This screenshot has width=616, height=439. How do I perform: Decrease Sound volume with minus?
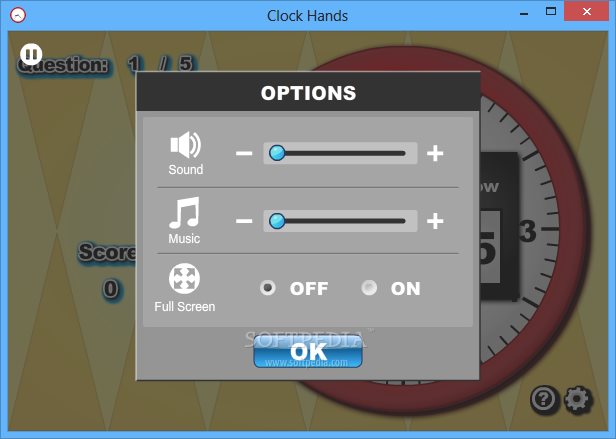(244, 153)
